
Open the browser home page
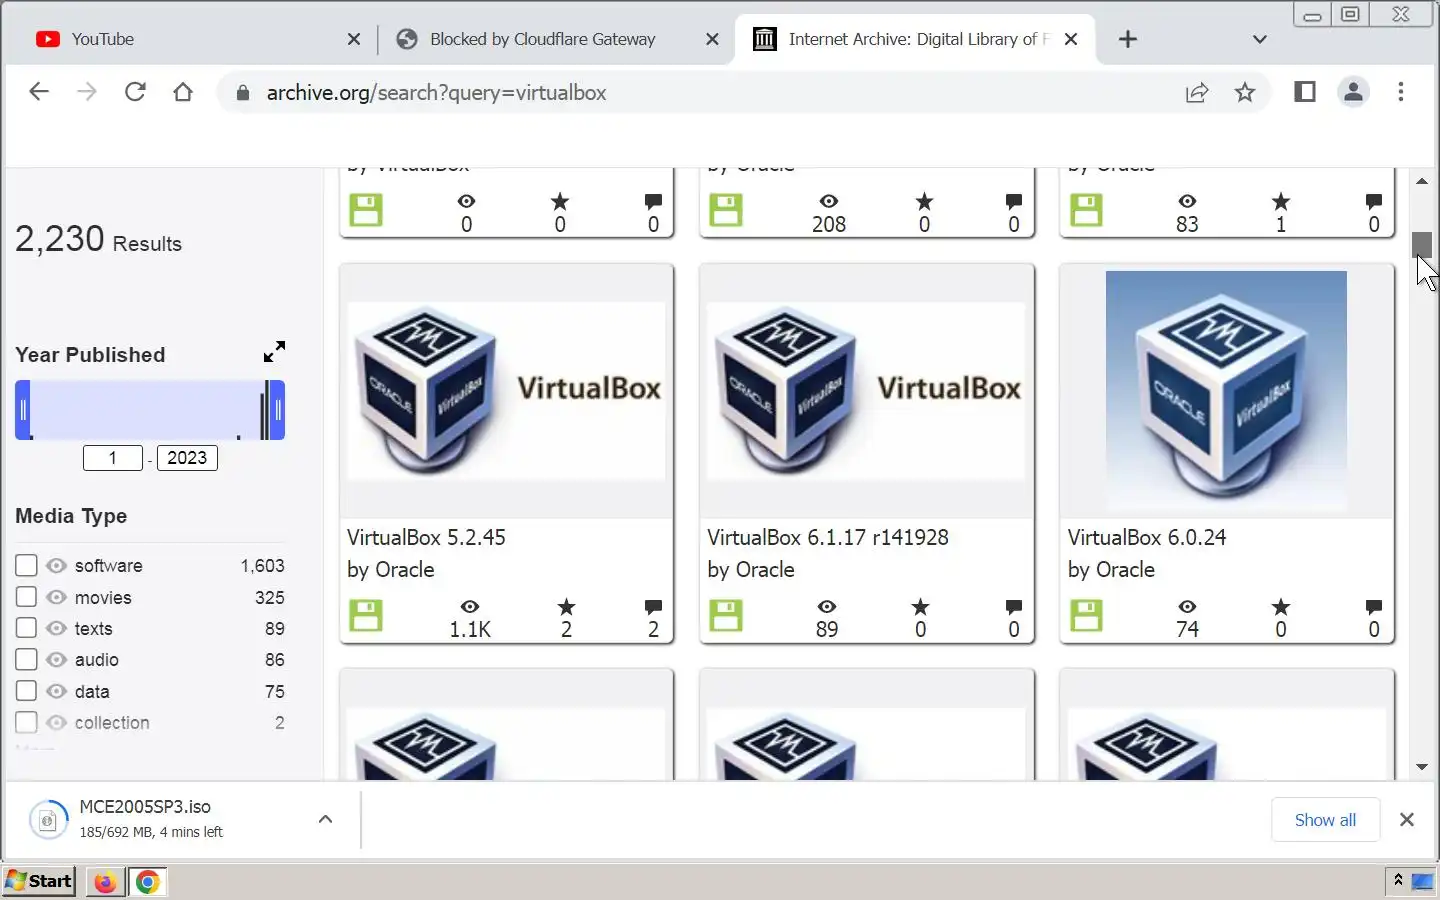(183, 92)
